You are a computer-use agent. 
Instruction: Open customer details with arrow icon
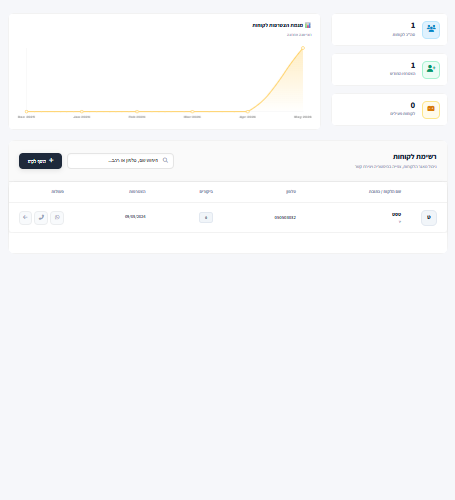[x=25, y=218]
